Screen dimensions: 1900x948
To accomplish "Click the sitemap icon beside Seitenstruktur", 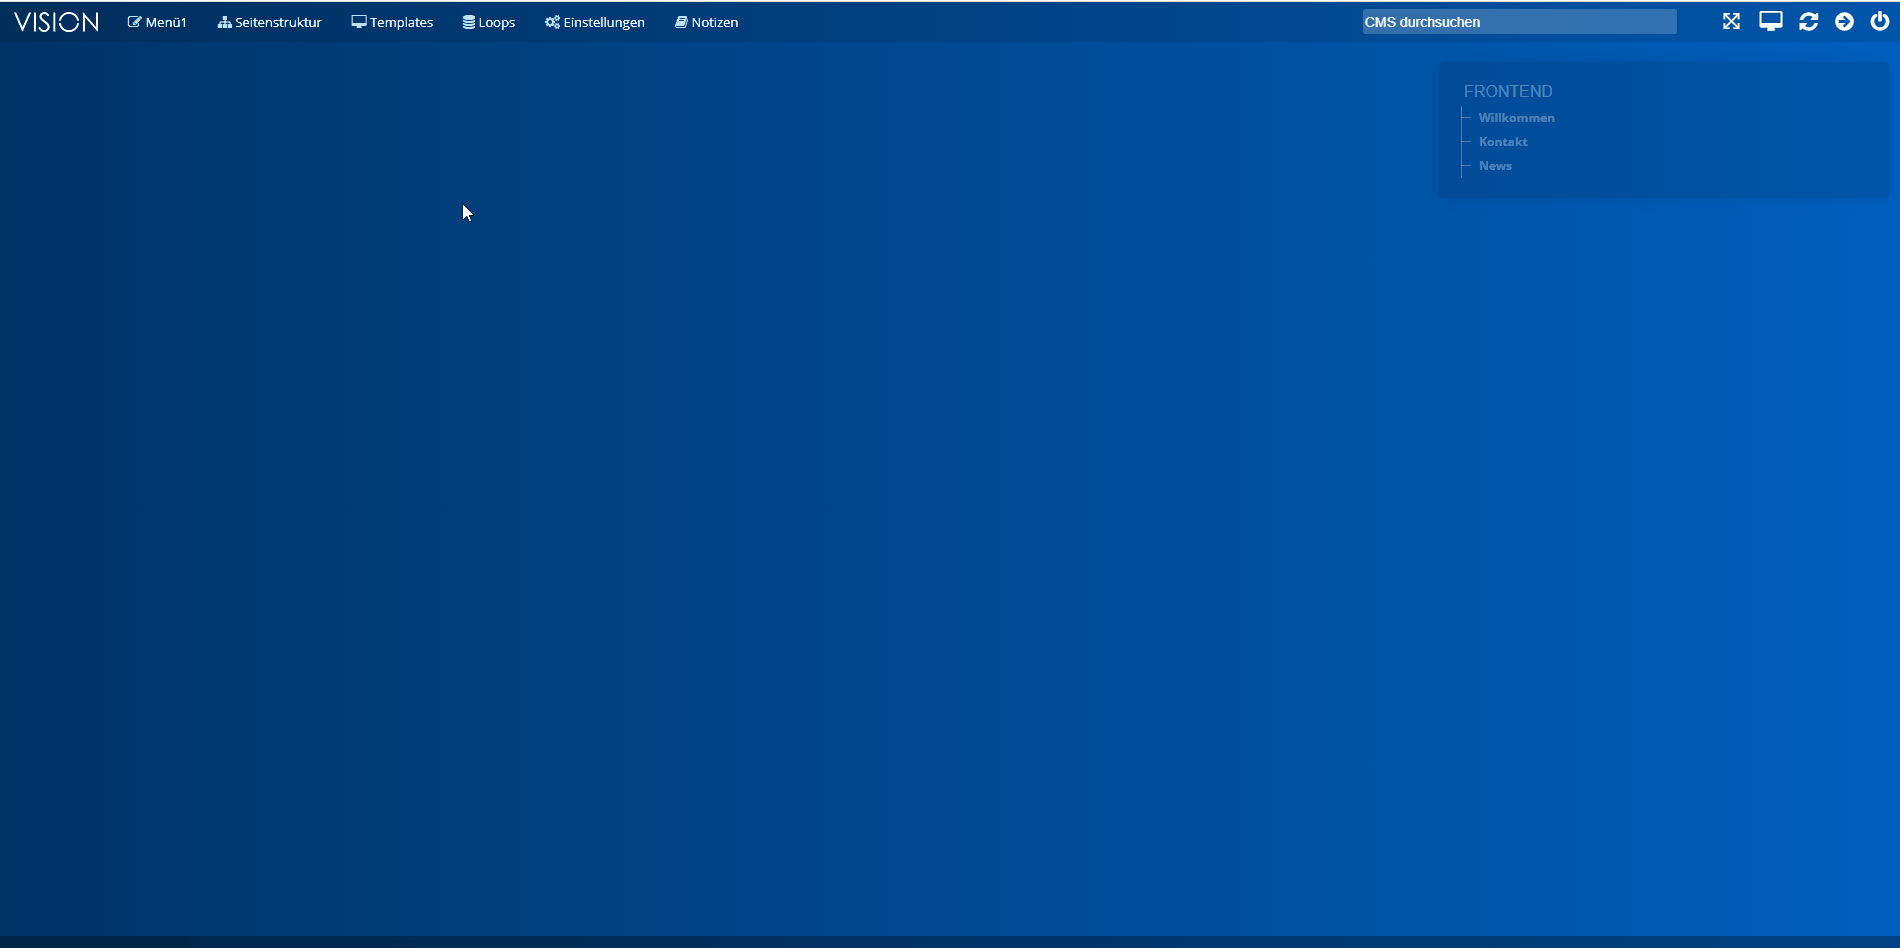I will tap(224, 22).
